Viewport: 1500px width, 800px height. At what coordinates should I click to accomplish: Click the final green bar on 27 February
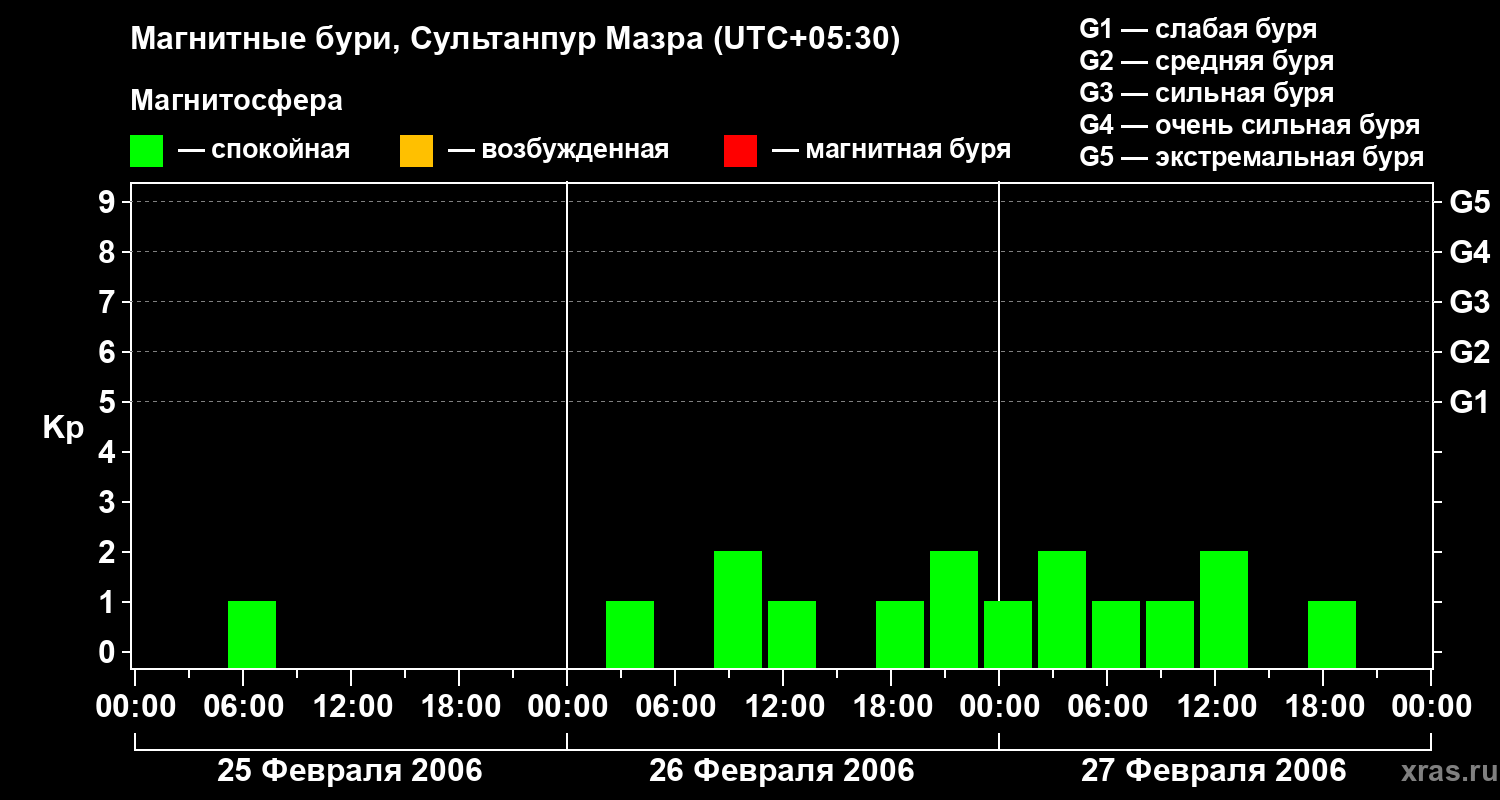pos(1332,634)
